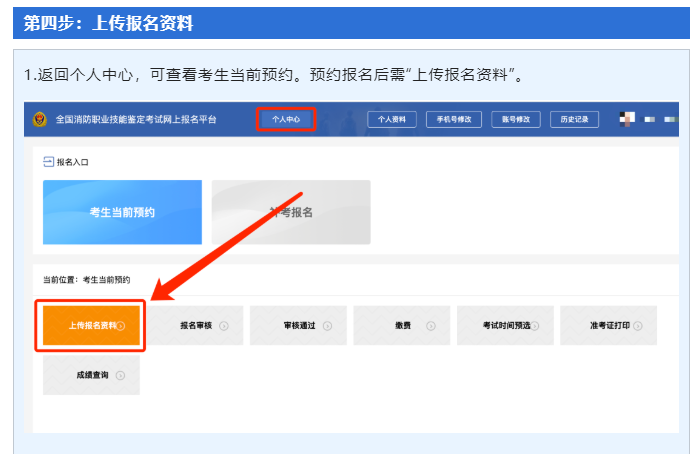Screen dimensions: 696x454
Task: Click arrow icon on 缴费 step
Action: (x=431, y=326)
